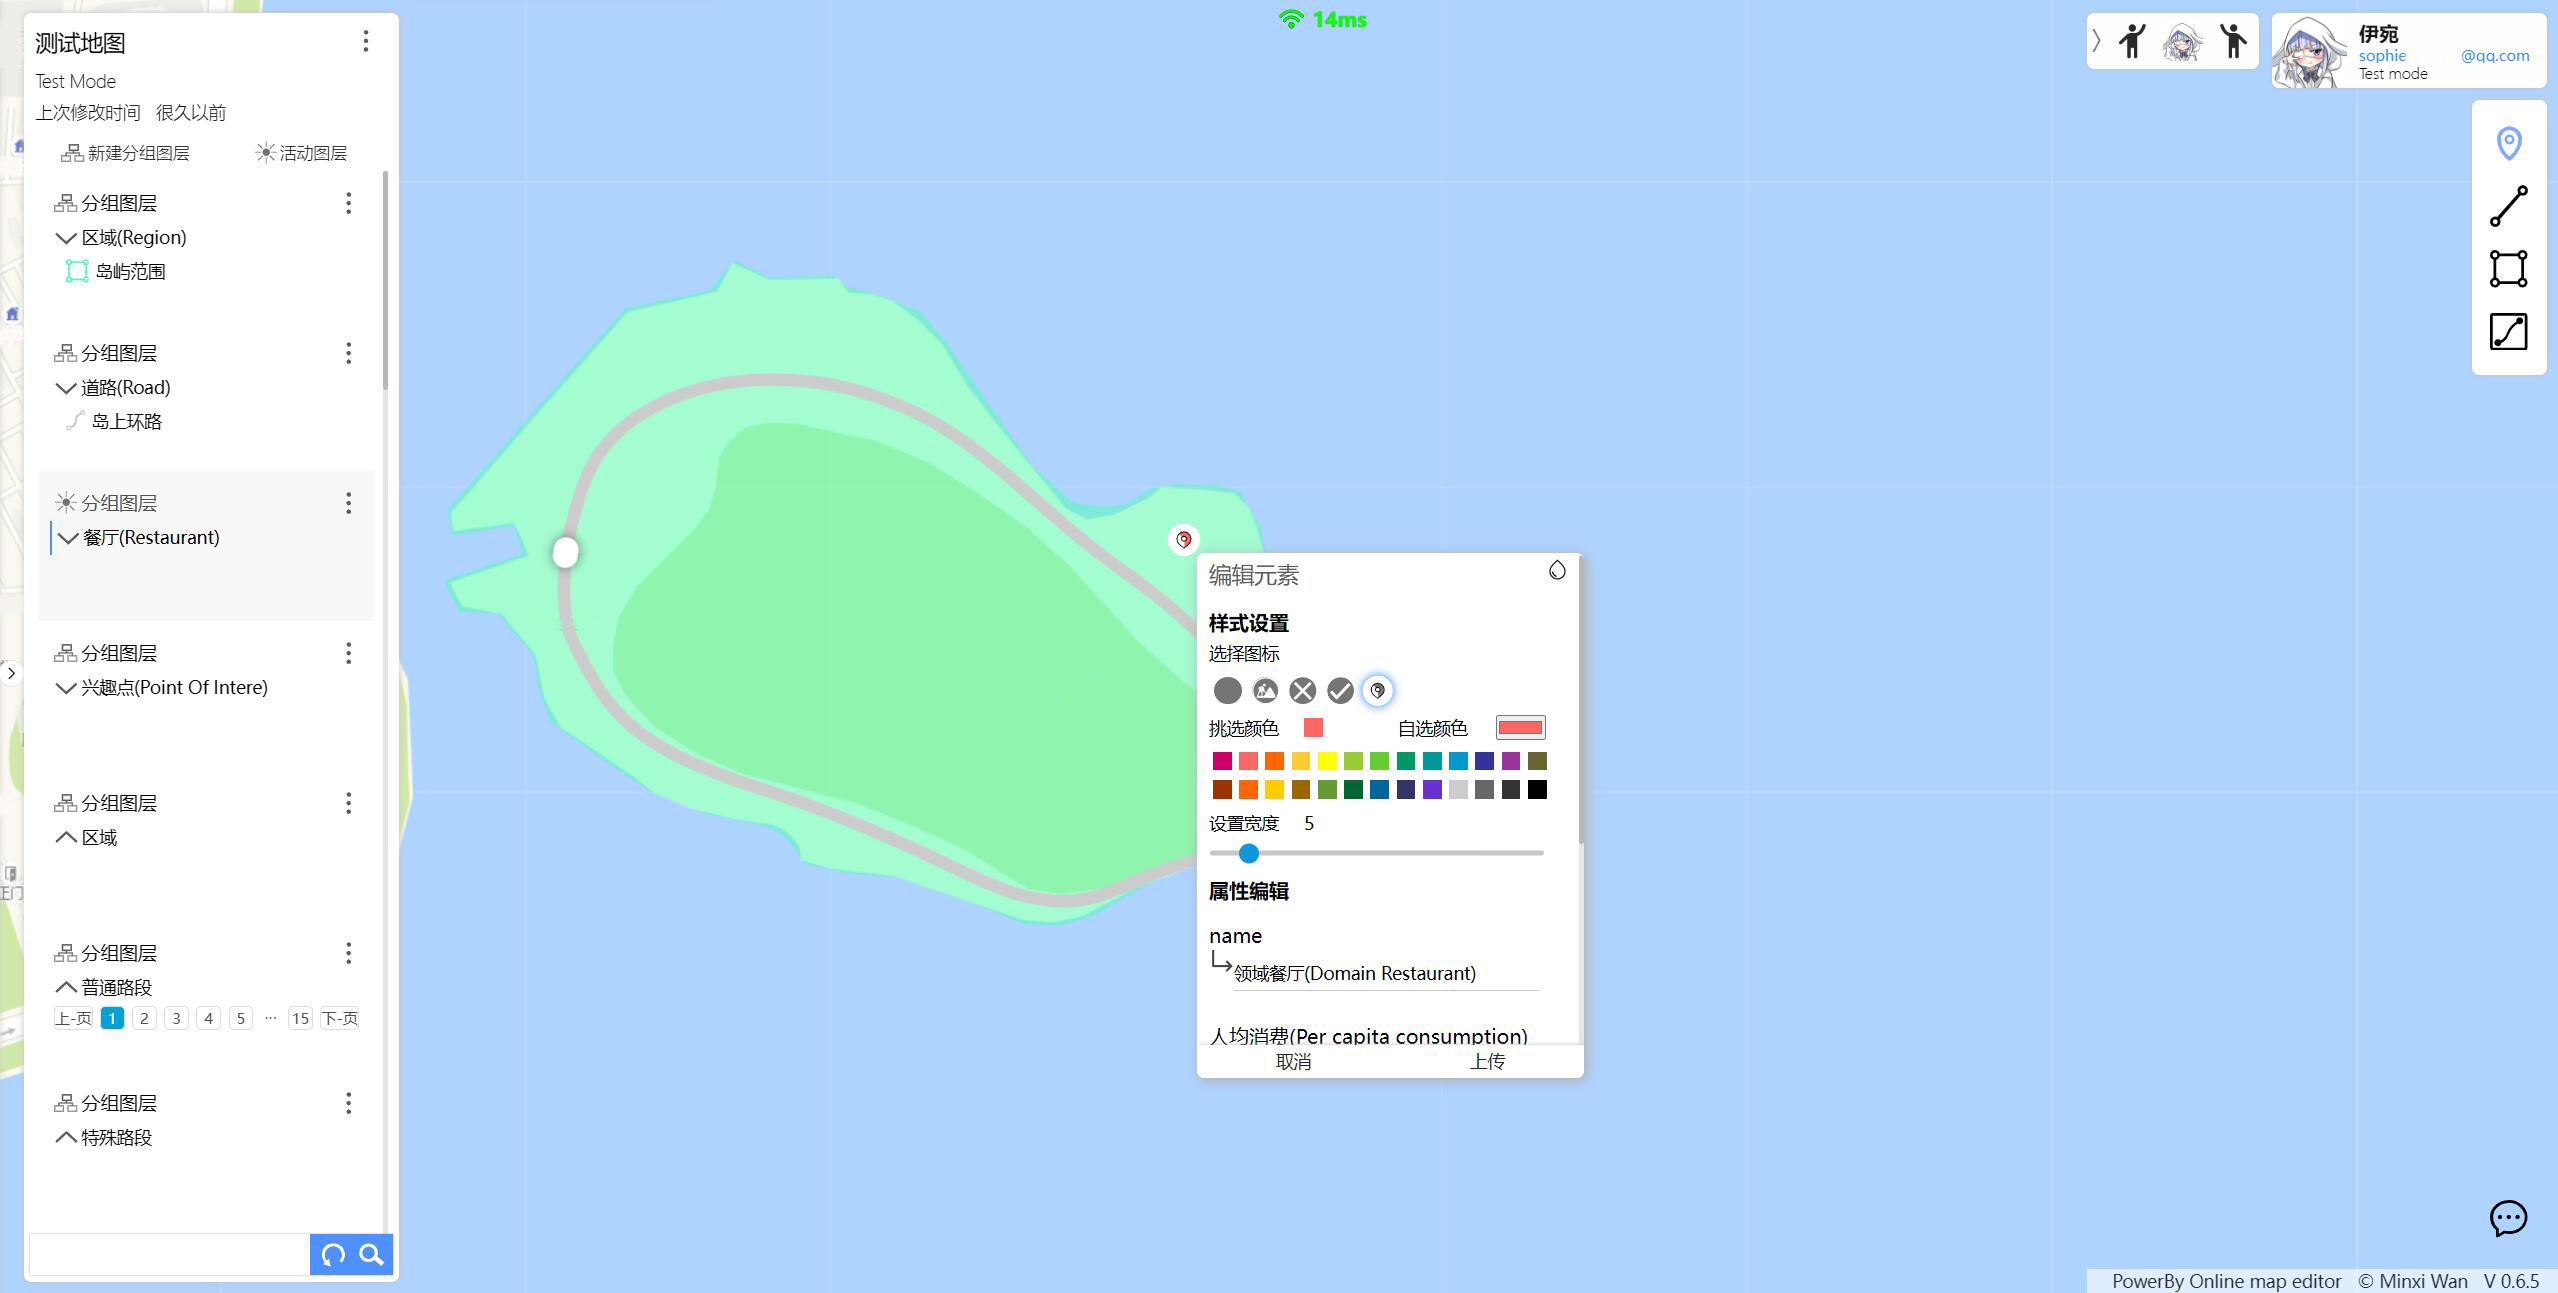Collapse the 餐厅(Restaurant) layer group
2558x1293 pixels.
coord(68,538)
